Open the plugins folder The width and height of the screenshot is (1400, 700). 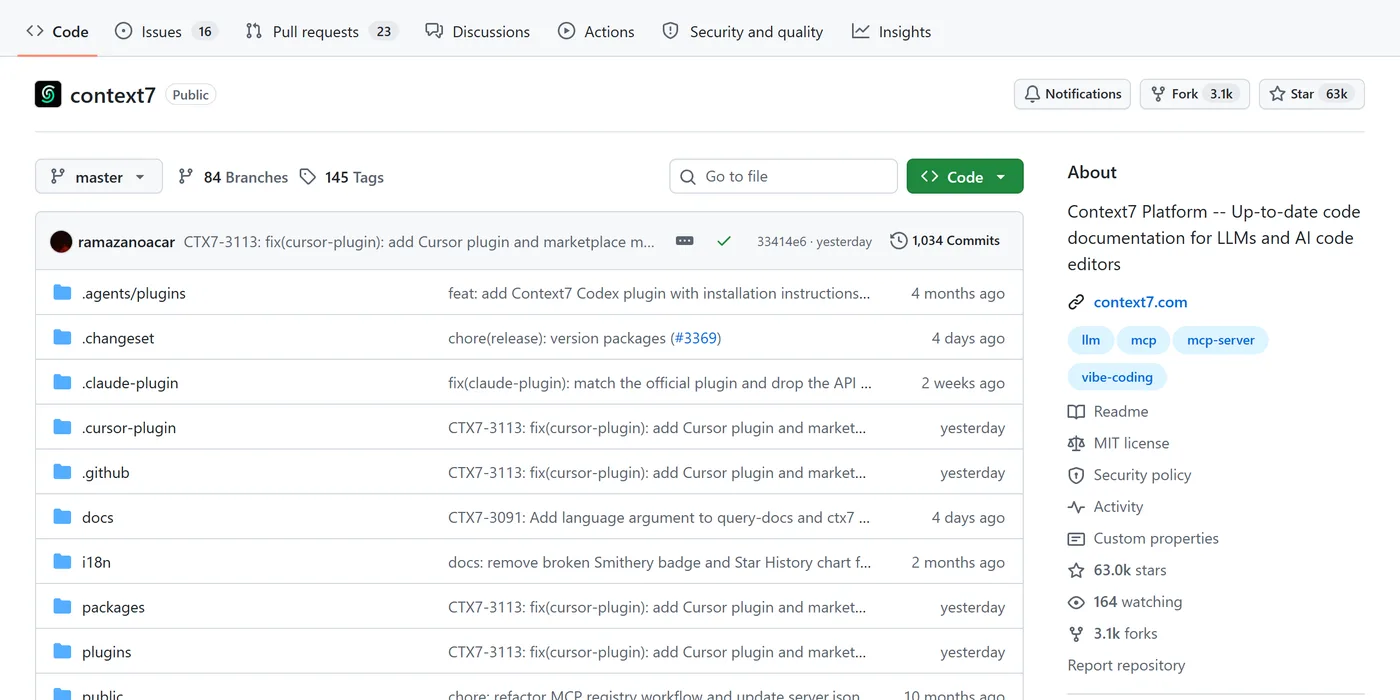[x=107, y=652]
